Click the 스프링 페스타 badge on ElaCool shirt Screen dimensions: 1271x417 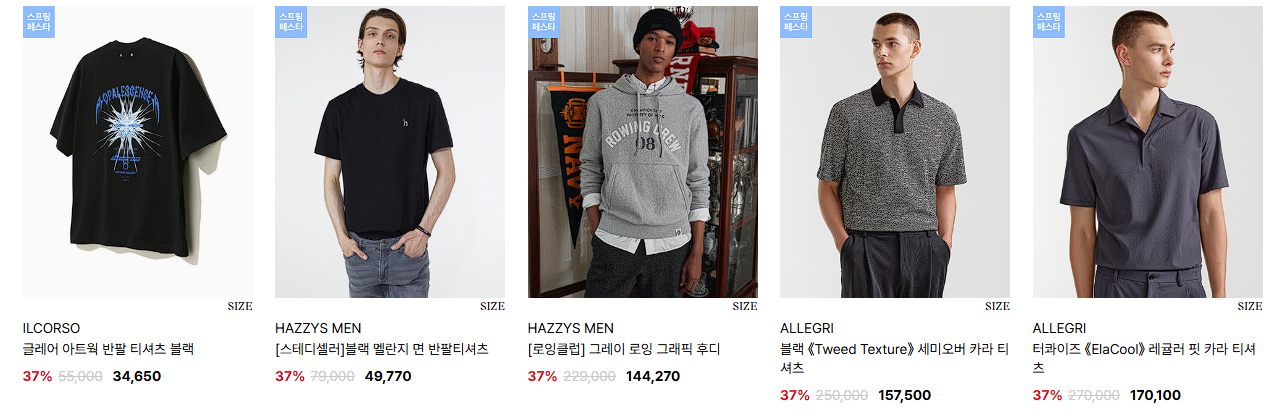click(1049, 22)
